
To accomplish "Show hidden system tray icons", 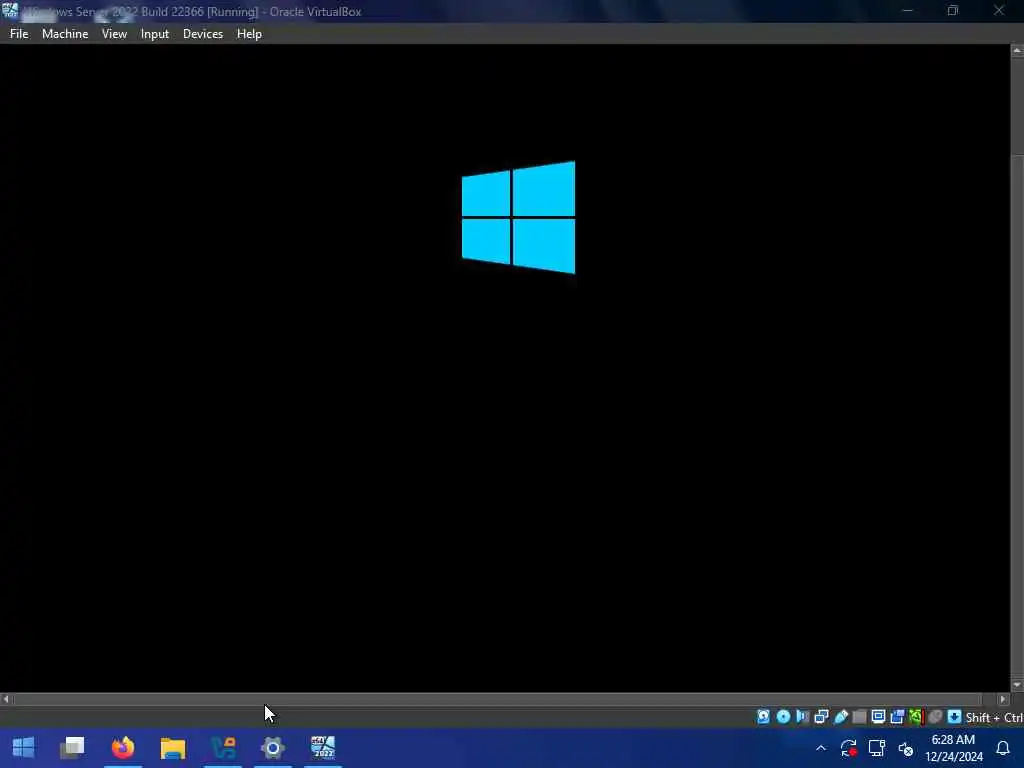I will (x=821, y=748).
